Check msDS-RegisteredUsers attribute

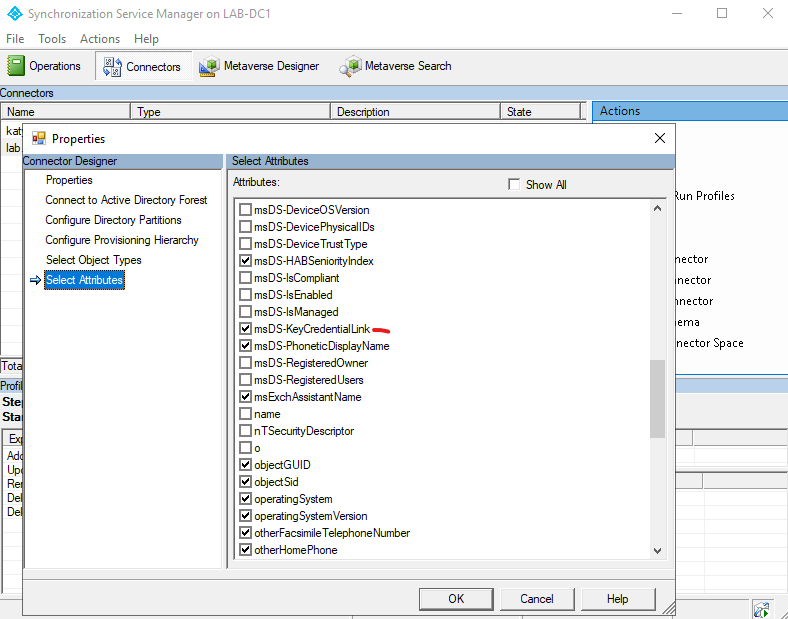[245, 380]
